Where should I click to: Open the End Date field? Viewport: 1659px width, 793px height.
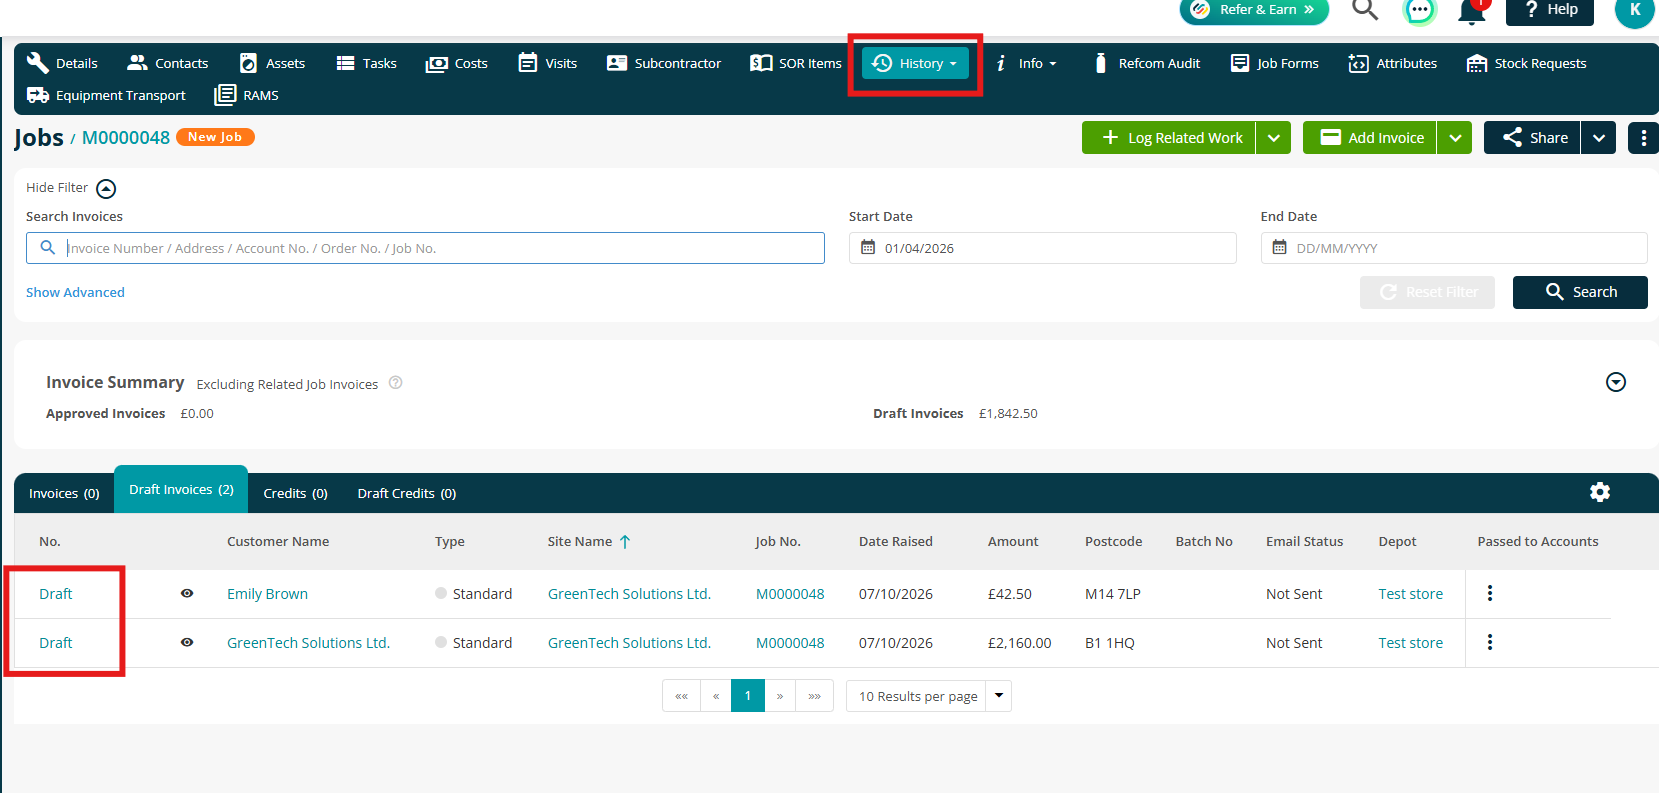[x=1454, y=248]
